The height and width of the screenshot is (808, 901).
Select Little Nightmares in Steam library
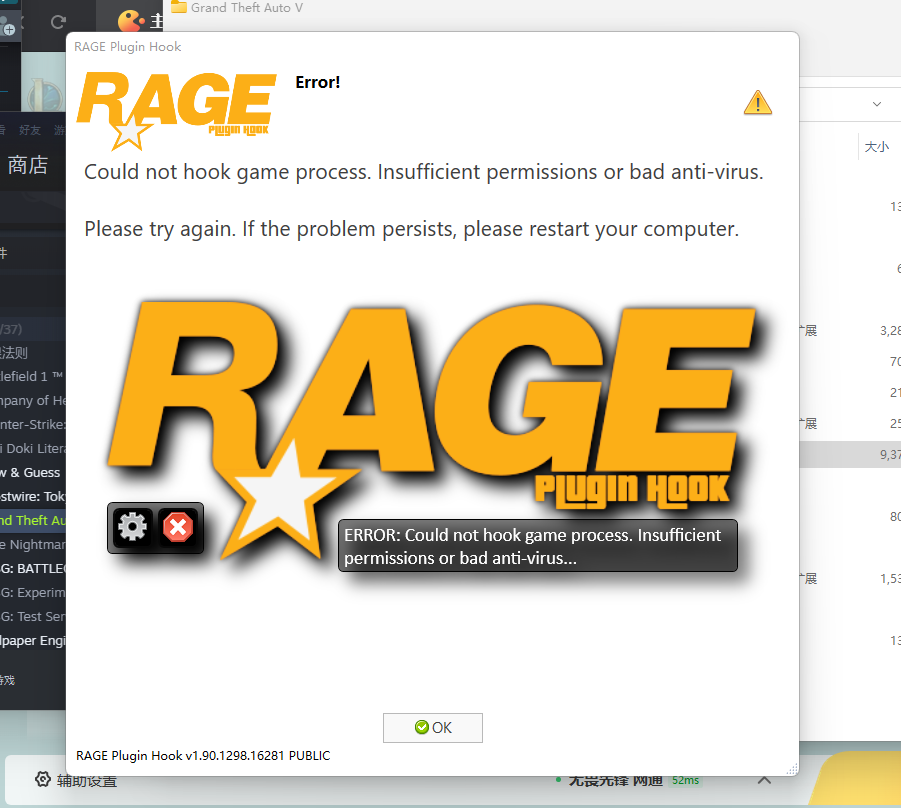33,544
